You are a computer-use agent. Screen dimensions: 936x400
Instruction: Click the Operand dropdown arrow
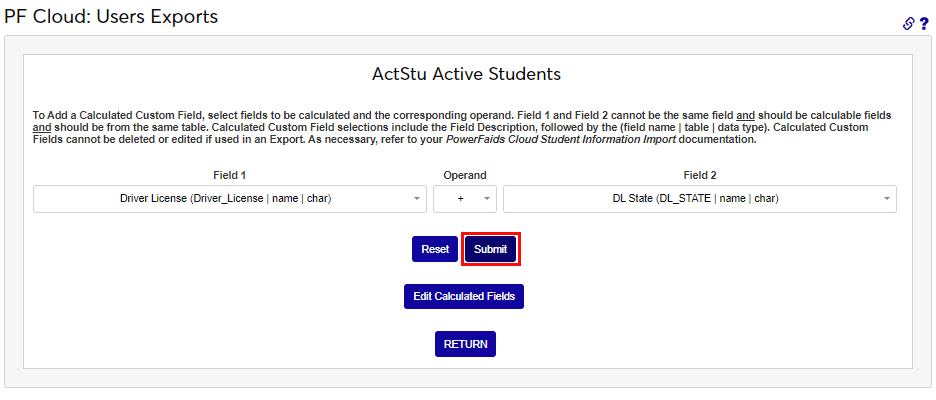486,199
